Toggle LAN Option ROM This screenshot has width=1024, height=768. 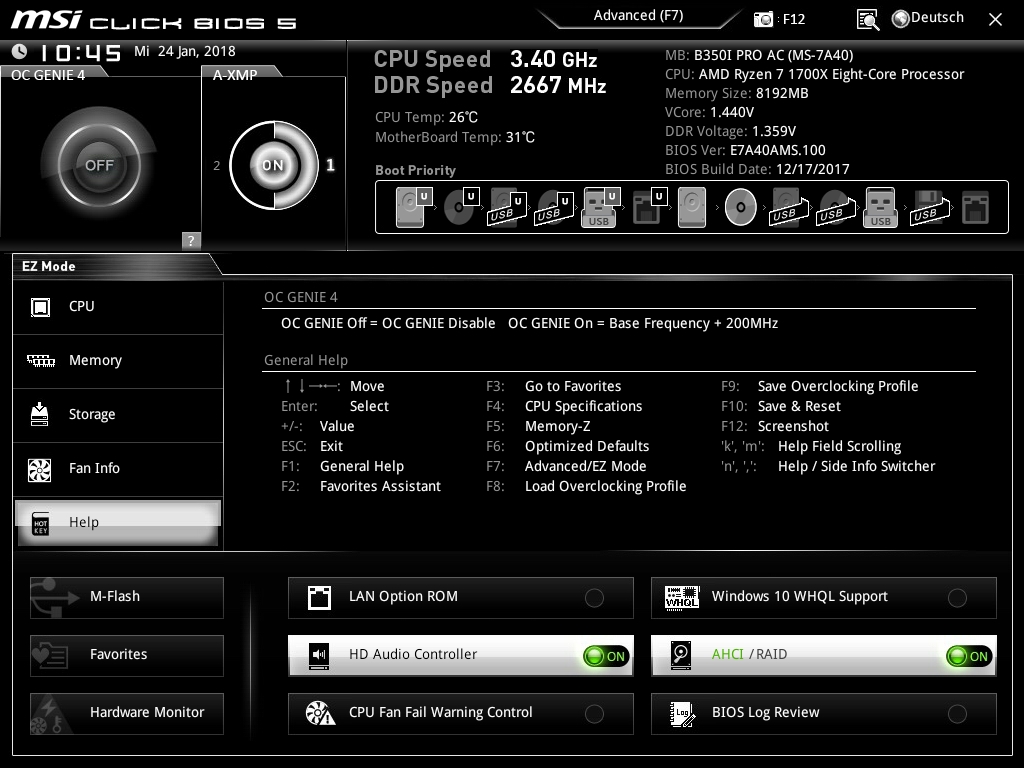(460, 598)
